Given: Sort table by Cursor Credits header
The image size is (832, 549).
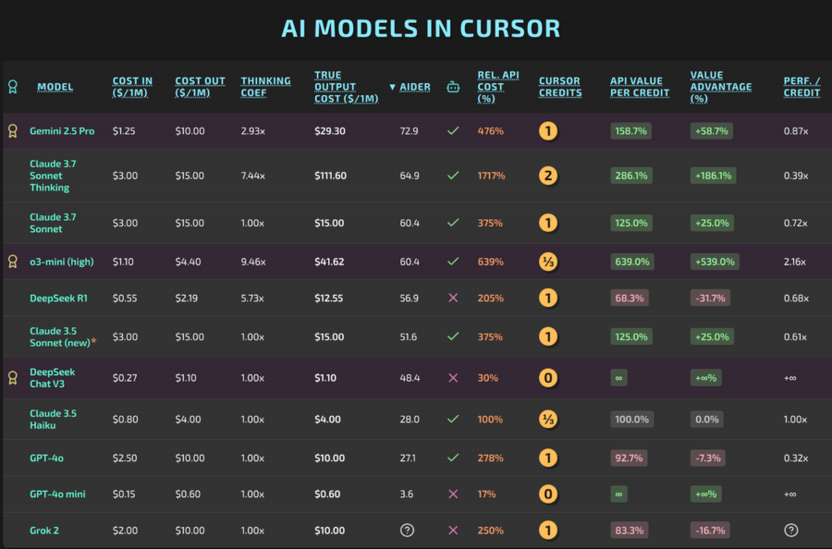Looking at the screenshot, I should [560, 87].
